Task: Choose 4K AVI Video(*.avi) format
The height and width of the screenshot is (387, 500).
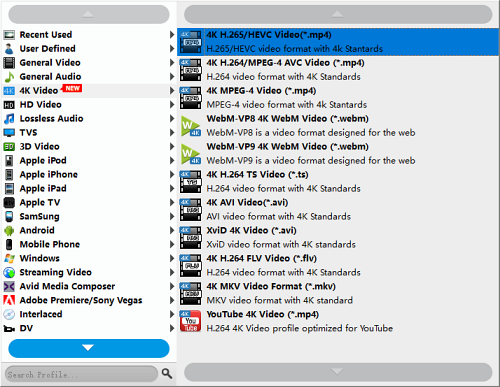Action: pyautogui.click(x=338, y=210)
